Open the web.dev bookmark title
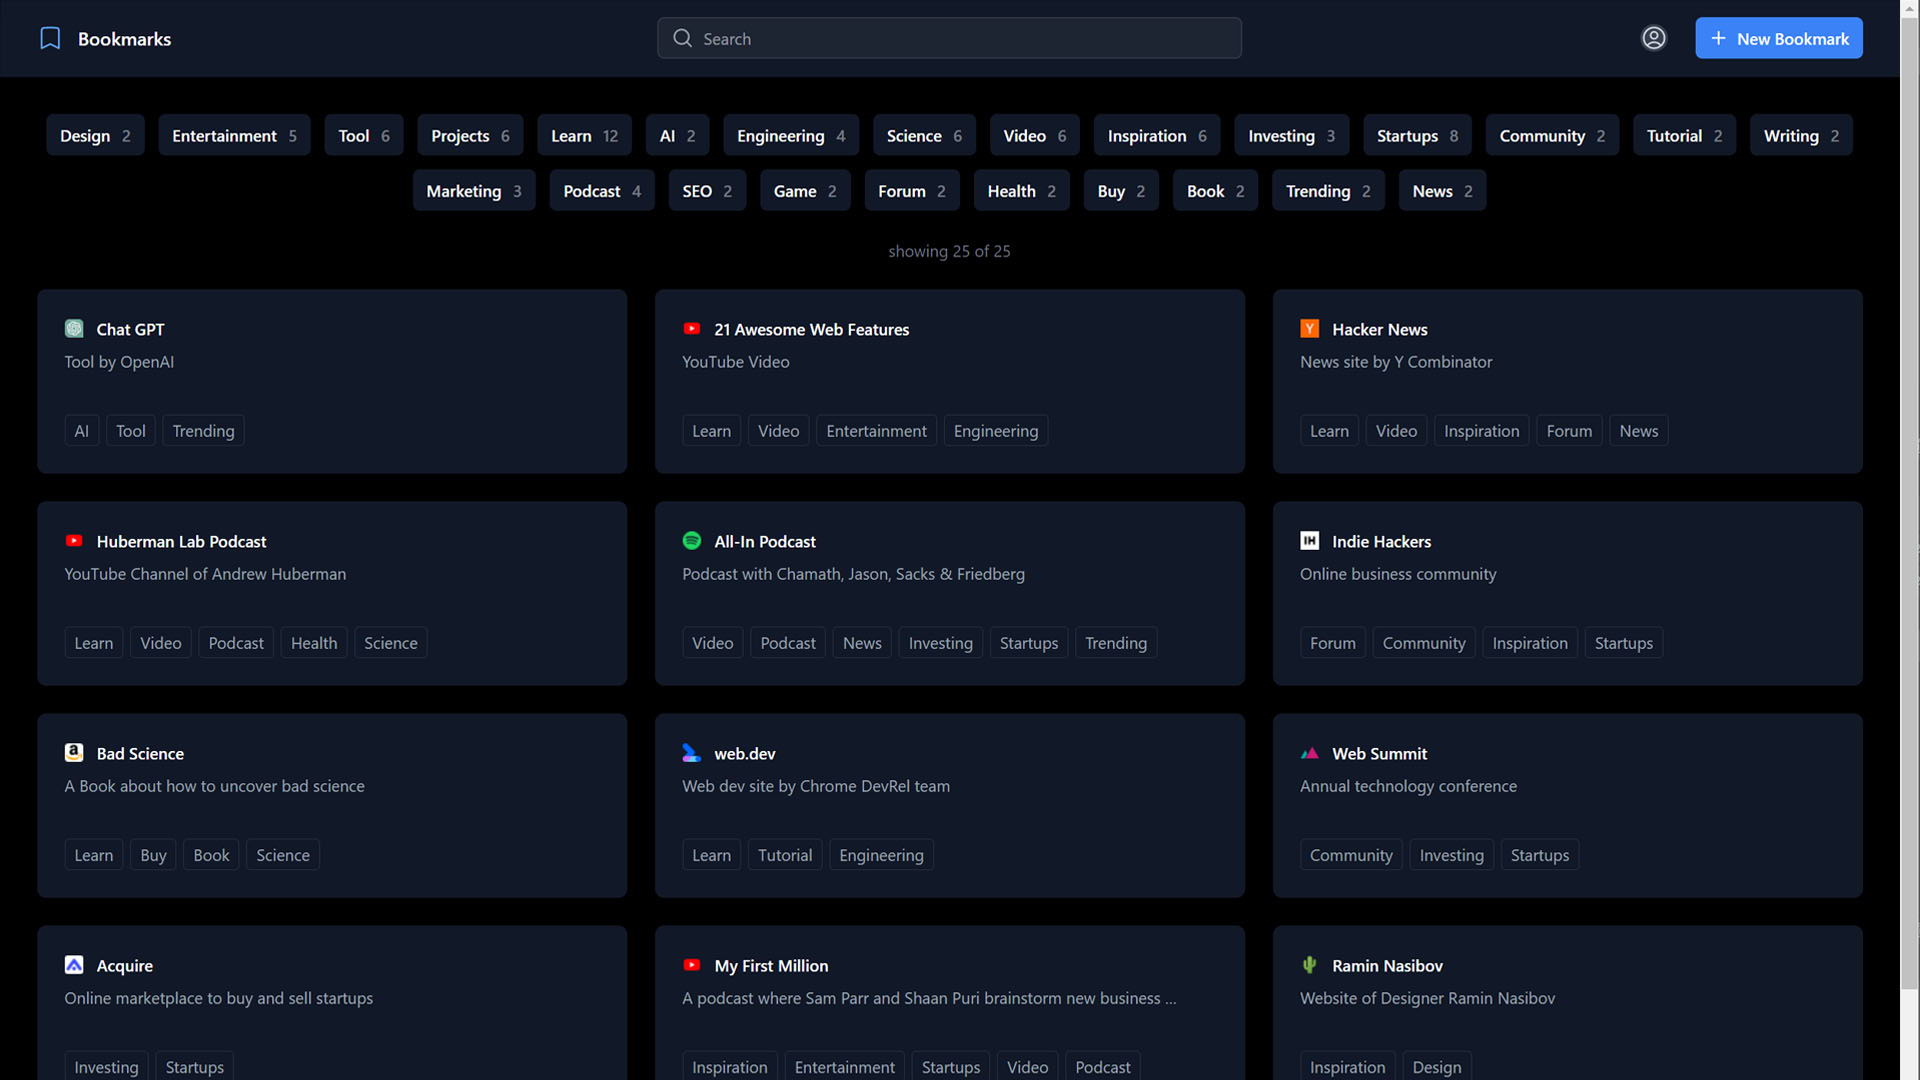The height and width of the screenshot is (1080, 1920). pos(744,753)
